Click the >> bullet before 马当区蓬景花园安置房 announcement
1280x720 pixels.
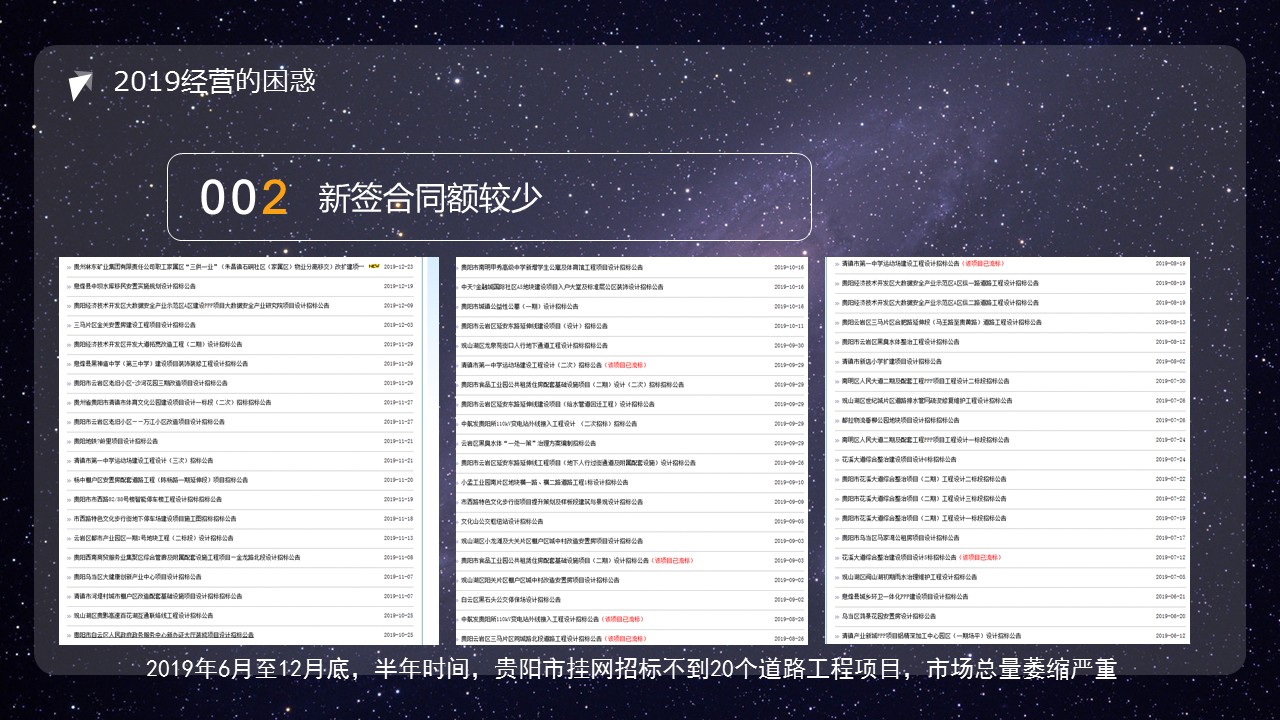point(836,615)
